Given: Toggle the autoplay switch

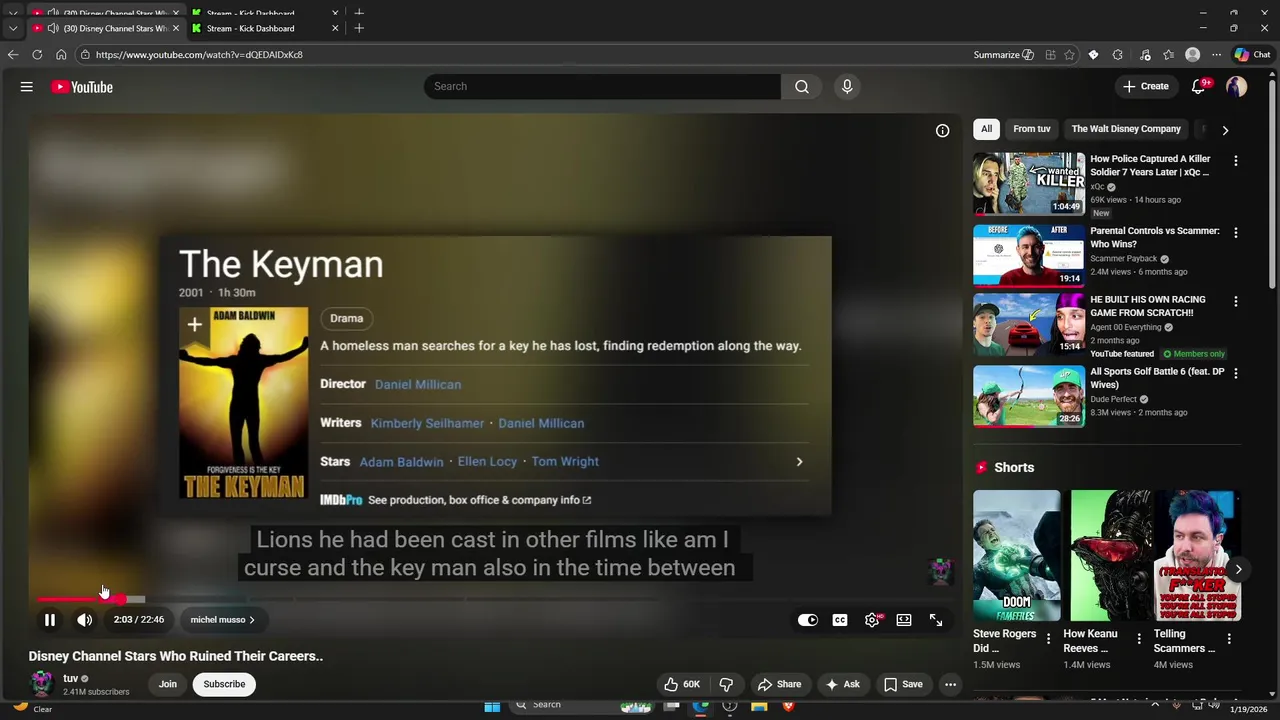Looking at the screenshot, I should [807, 620].
